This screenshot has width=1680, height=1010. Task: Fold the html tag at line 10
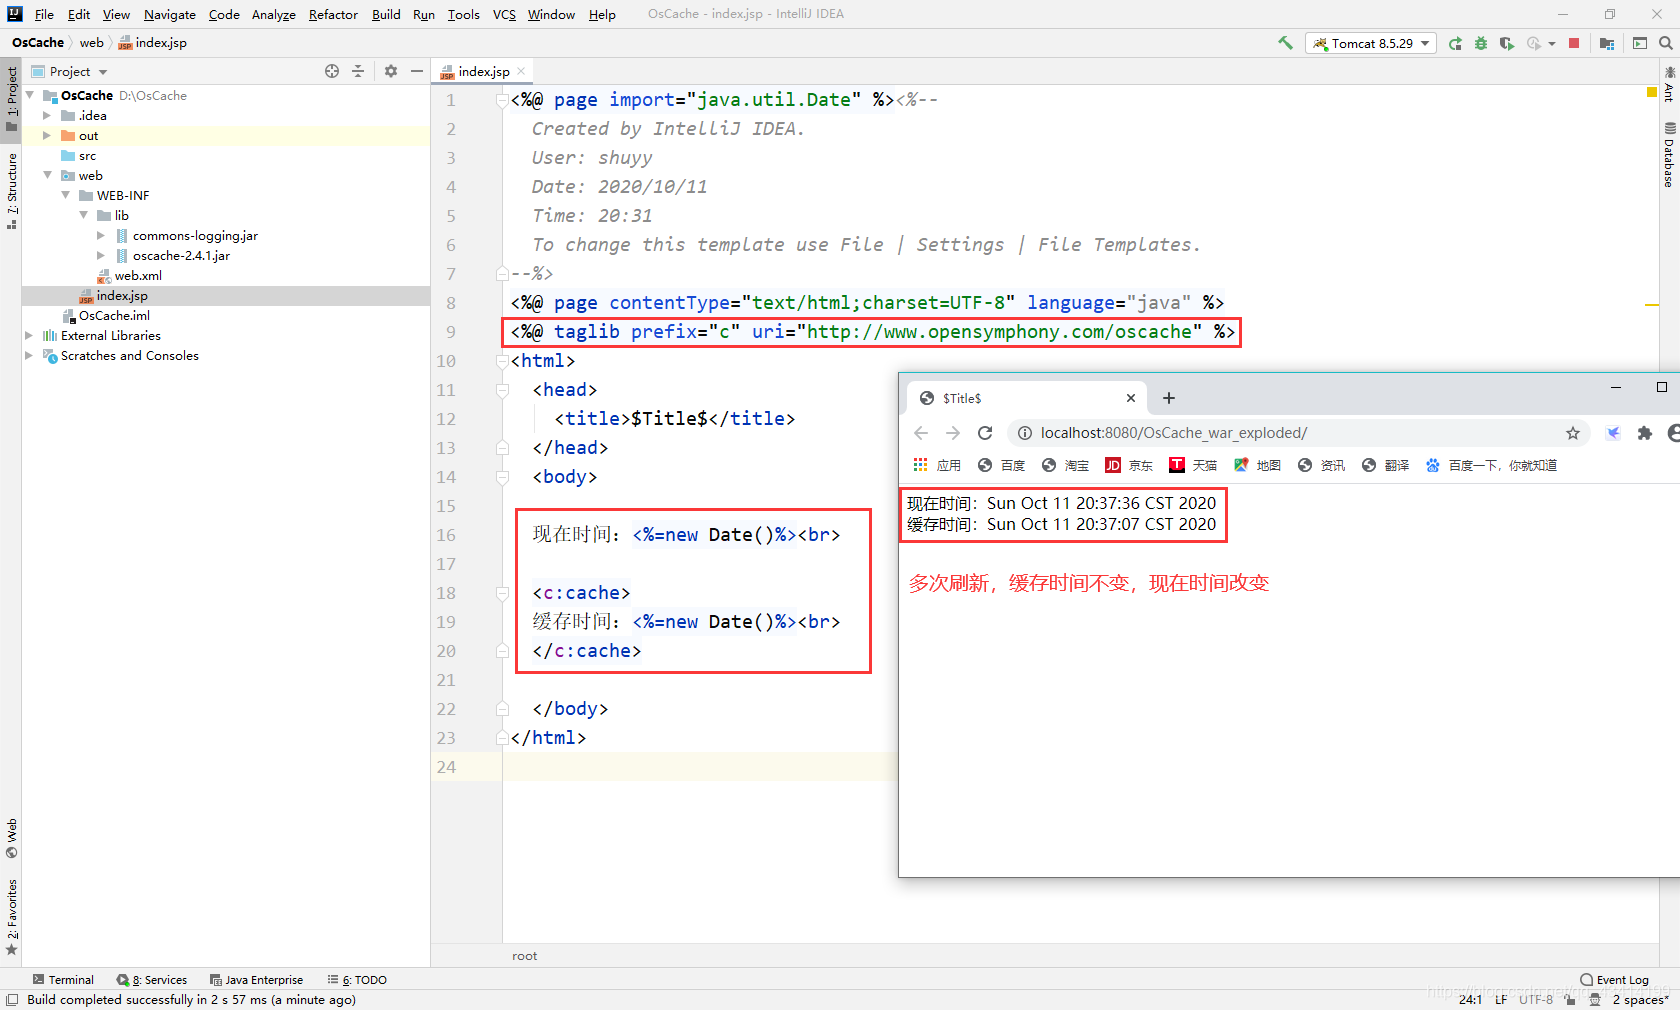click(x=503, y=361)
